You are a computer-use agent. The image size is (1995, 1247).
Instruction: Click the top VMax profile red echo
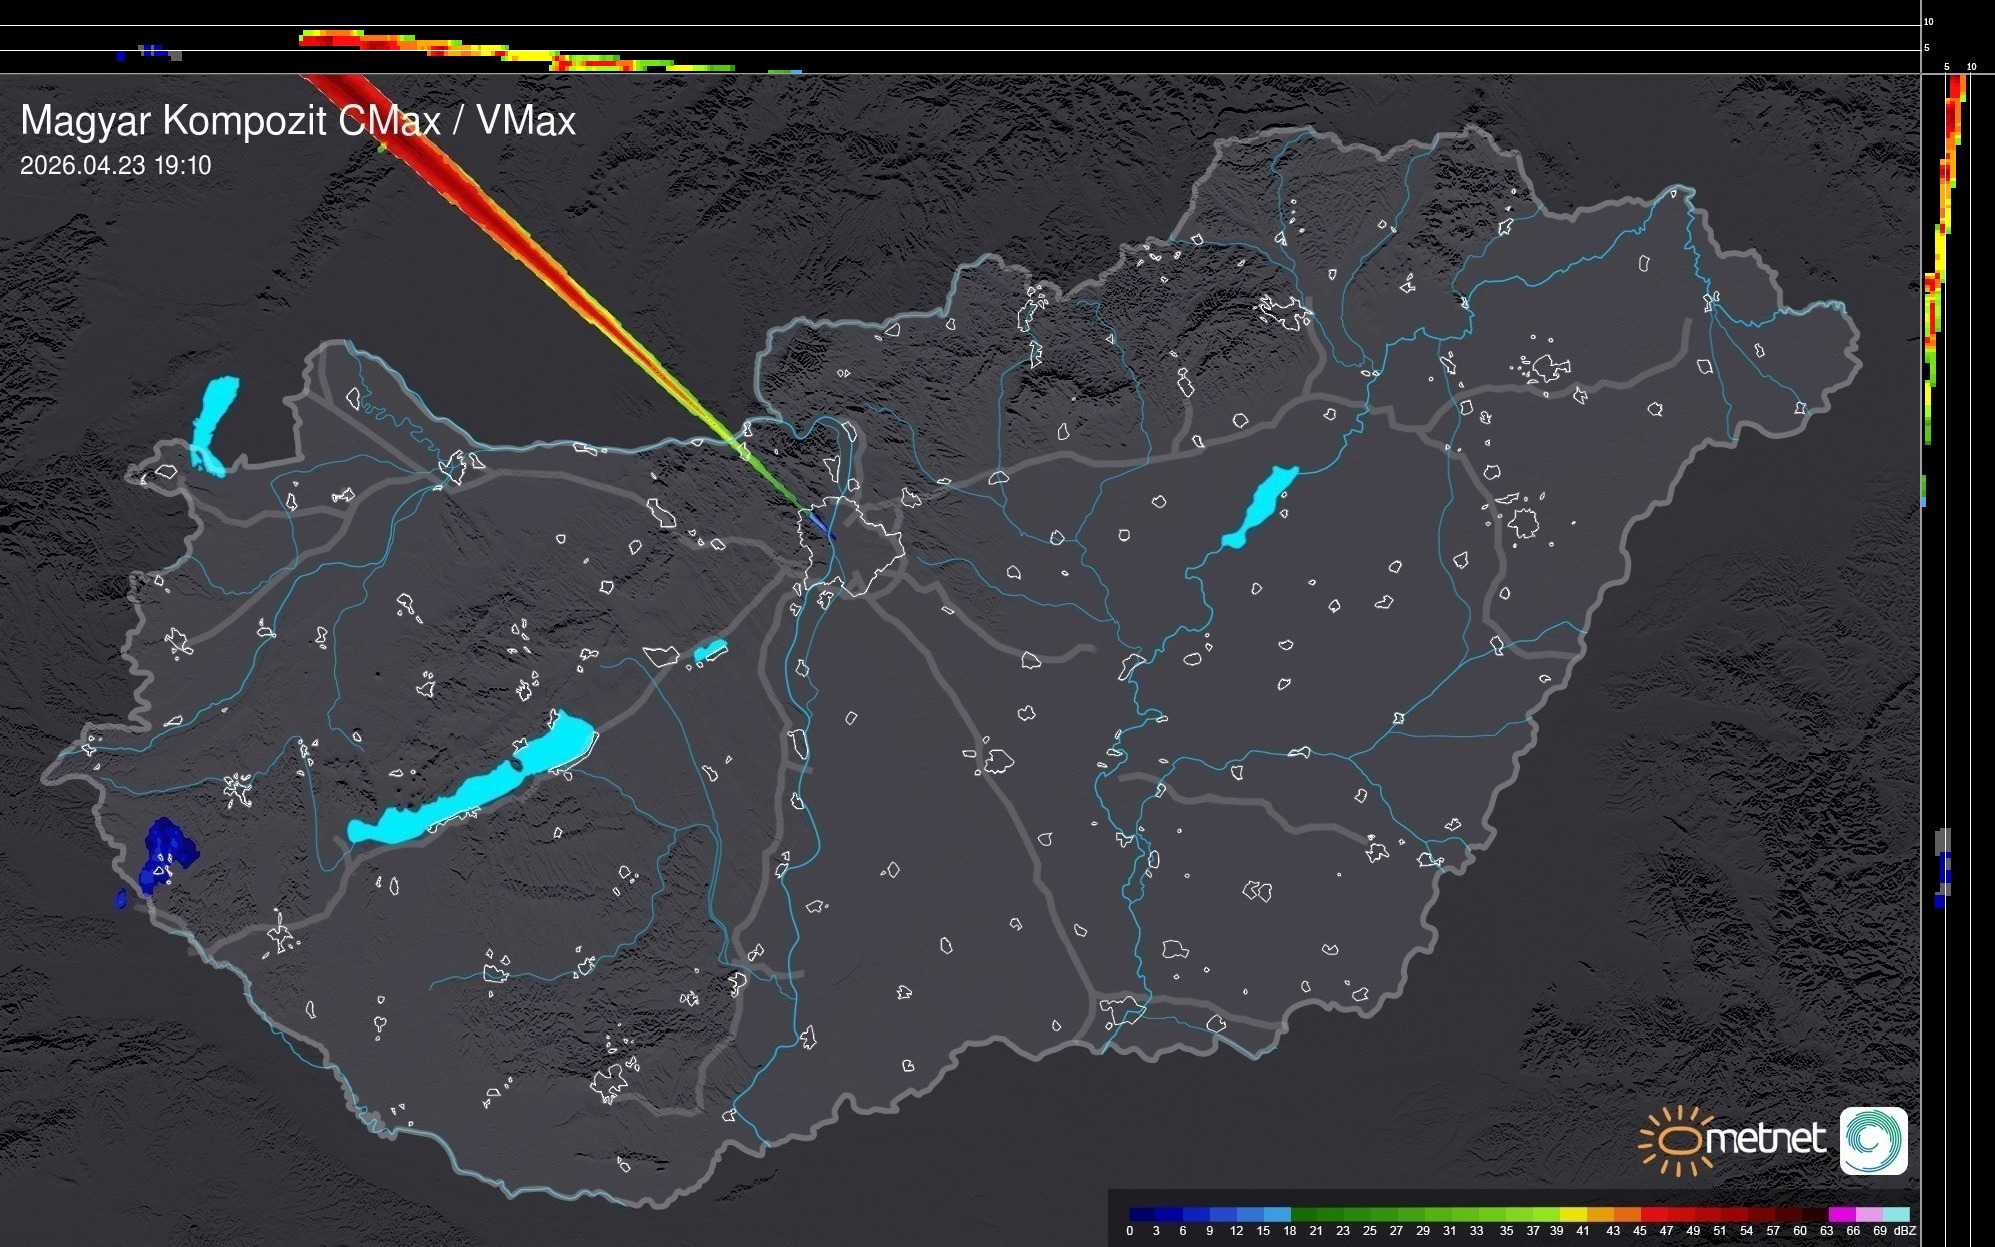tap(340, 40)
